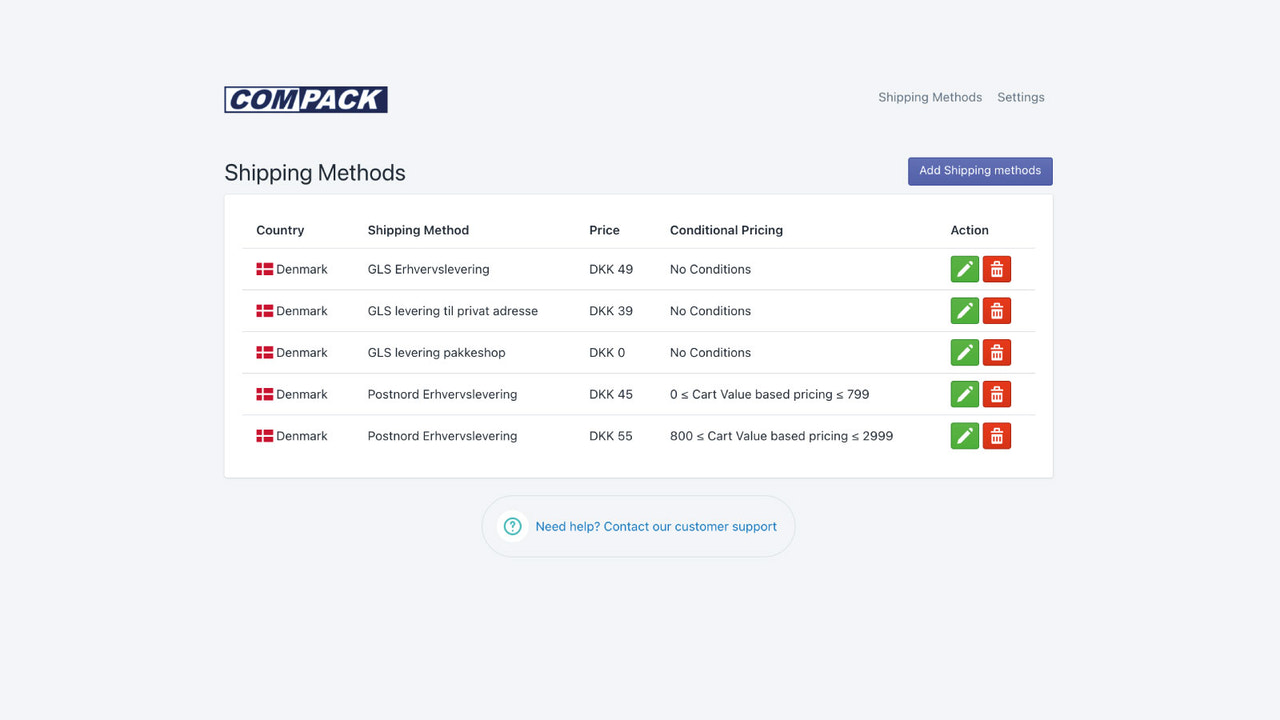Edit the DKK 45 Postnord Erhvervslevering method

(x=964, y=394)
